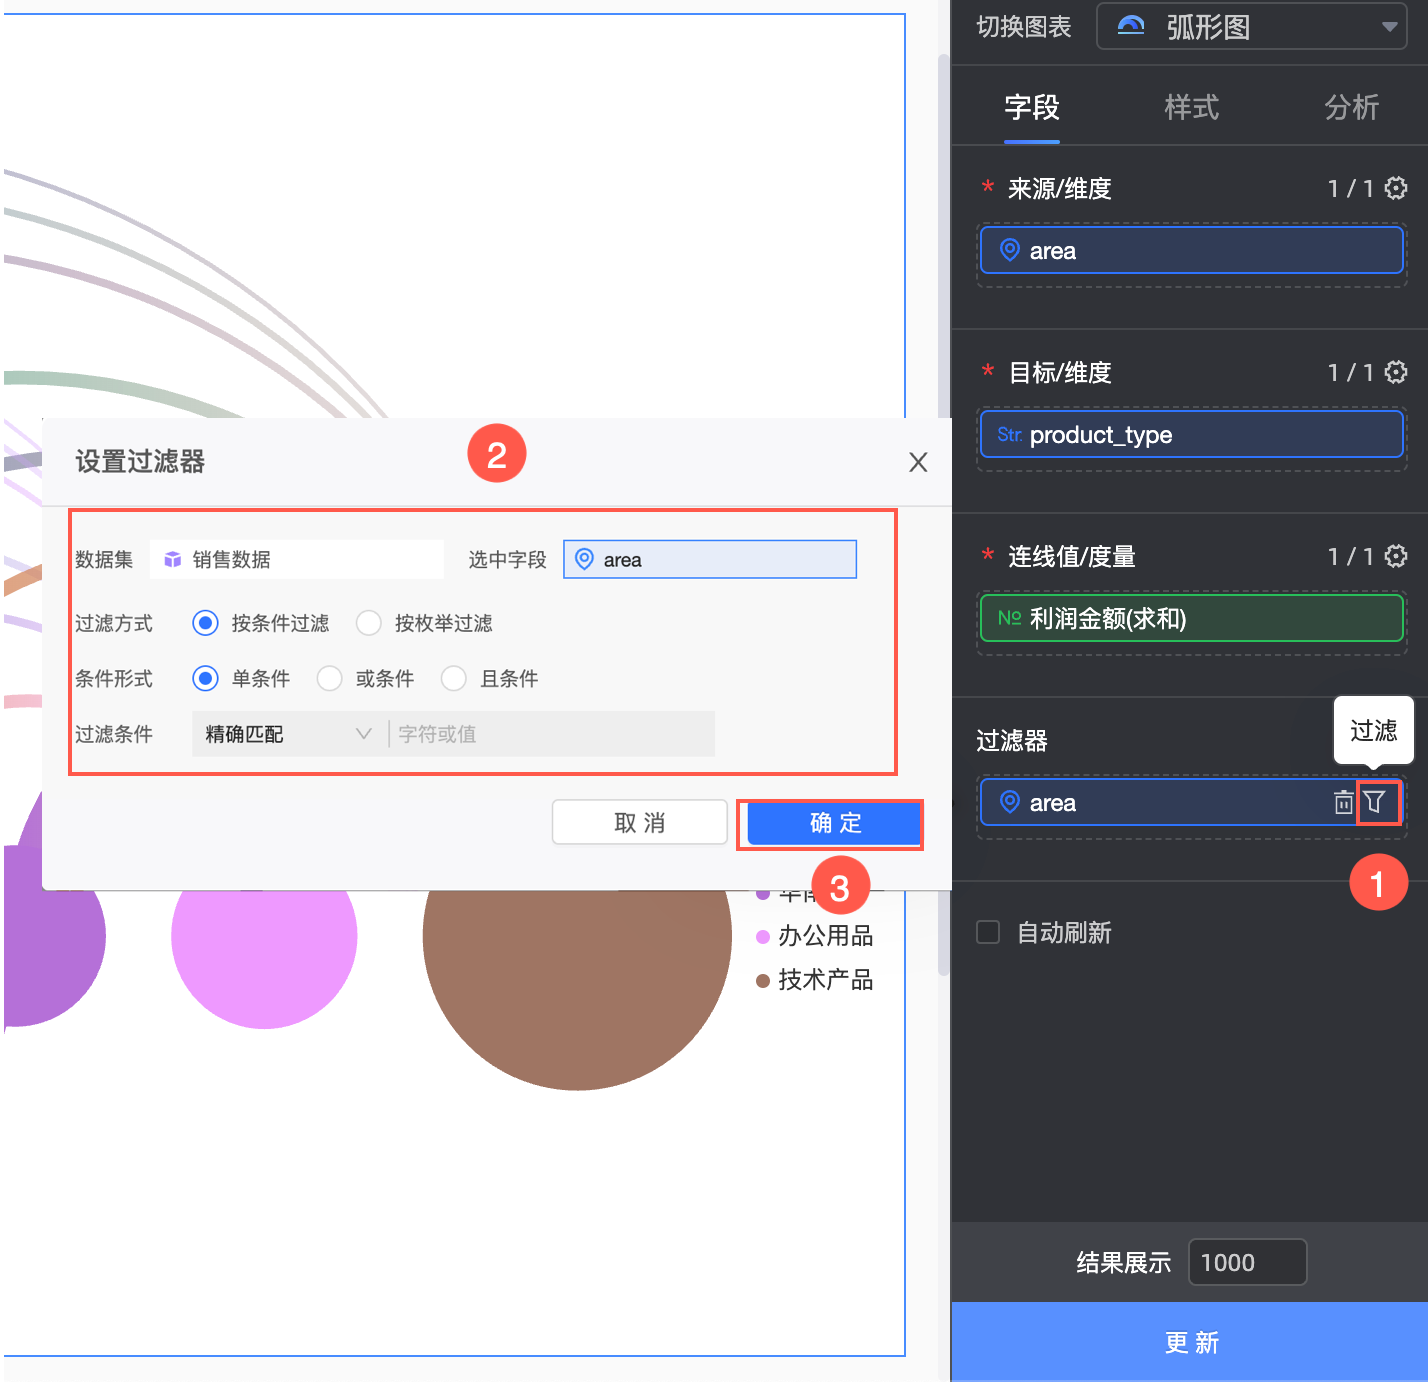The width and height of the screenshot is (1428, 1382).
Task: Delete the area filter via trash icon
Action: pyautogui.click(x=1343, y=802)
